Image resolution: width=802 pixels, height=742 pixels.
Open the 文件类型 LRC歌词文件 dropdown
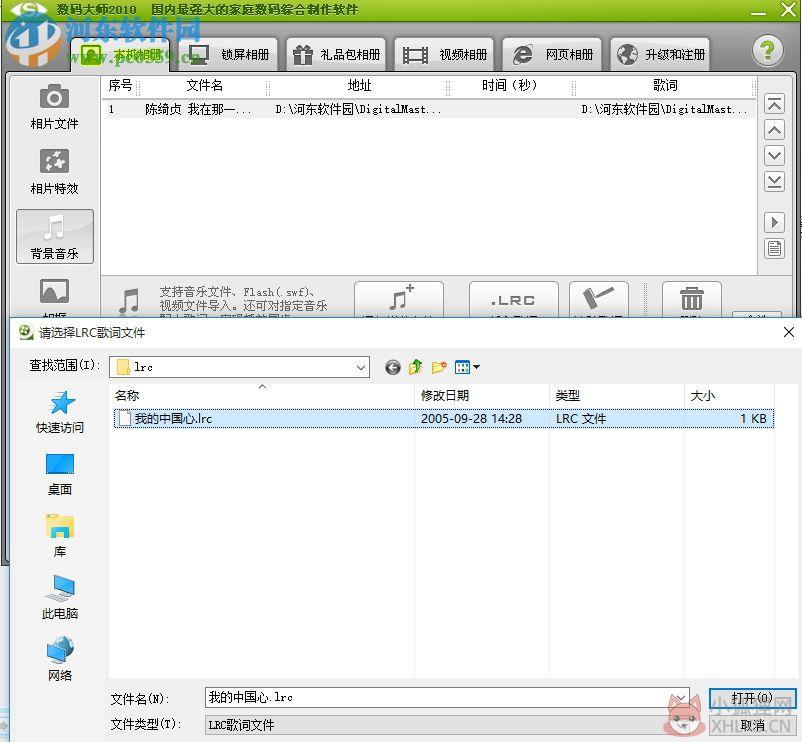[447, 725]
